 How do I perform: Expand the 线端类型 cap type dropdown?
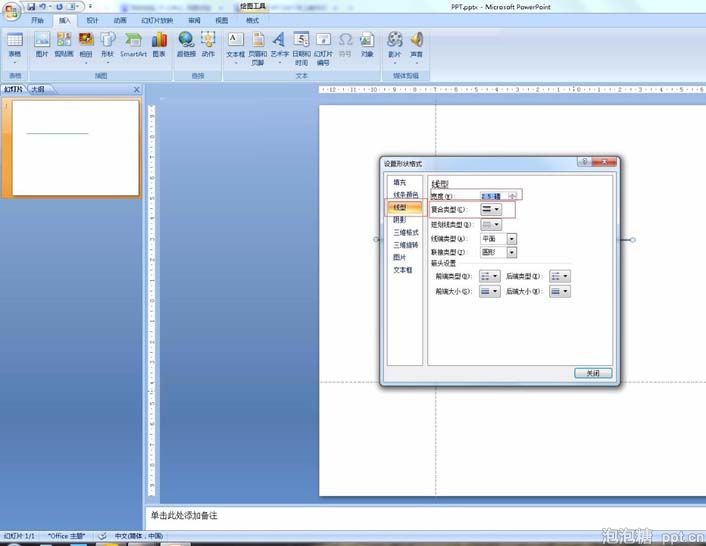coord(512,239)
